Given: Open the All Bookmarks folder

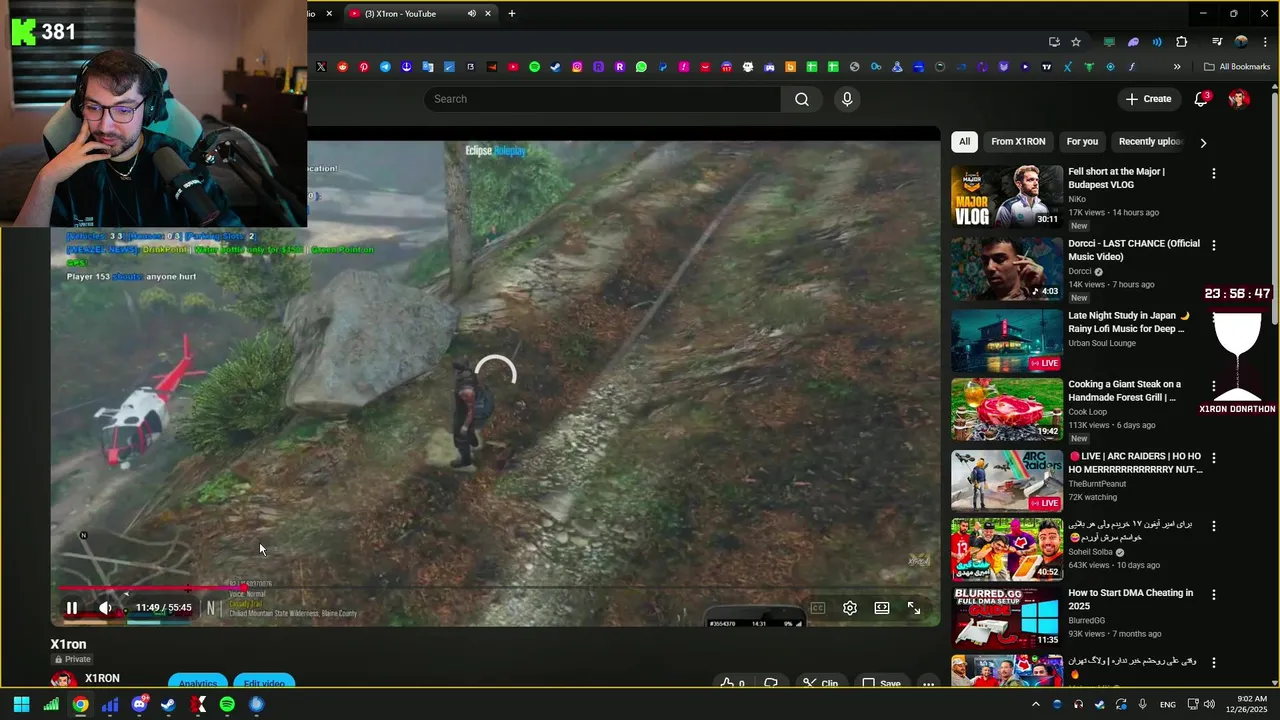Looking at the screenshot, I should 1237,67.
